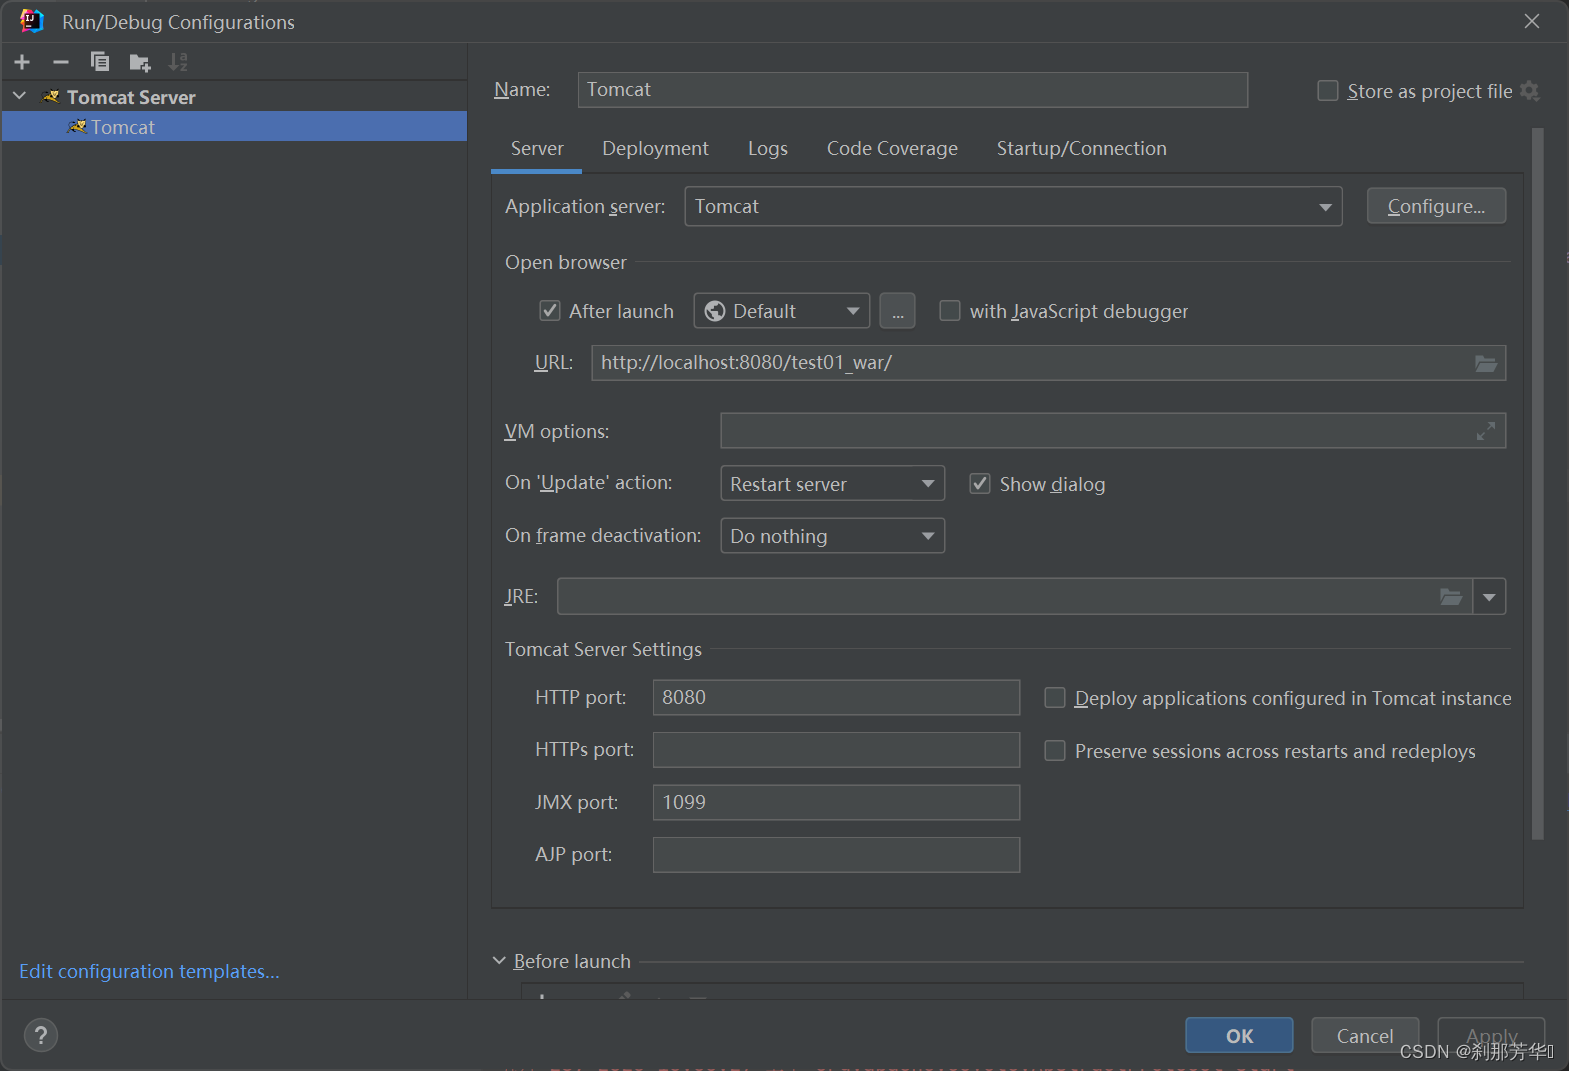Uncheck the After launch checkbox
1569x1071 pixels.
point(550,311)
